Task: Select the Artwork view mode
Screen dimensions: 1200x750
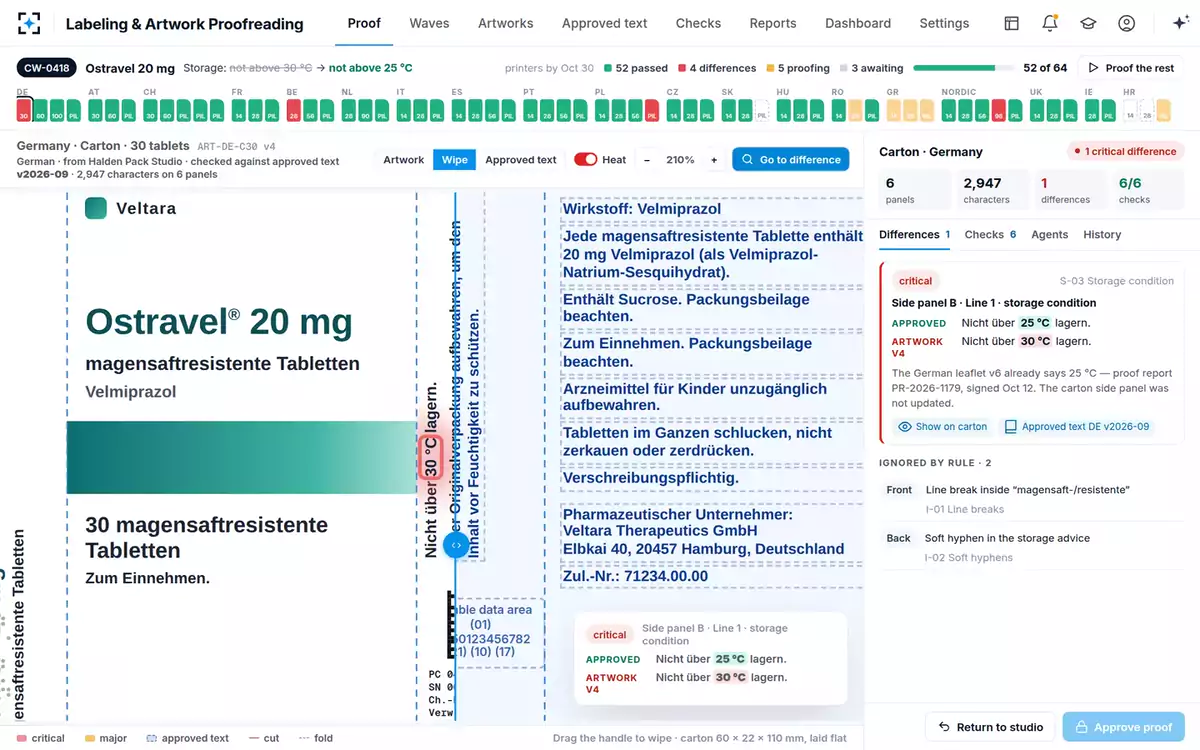Action: [x=404, y=160]
